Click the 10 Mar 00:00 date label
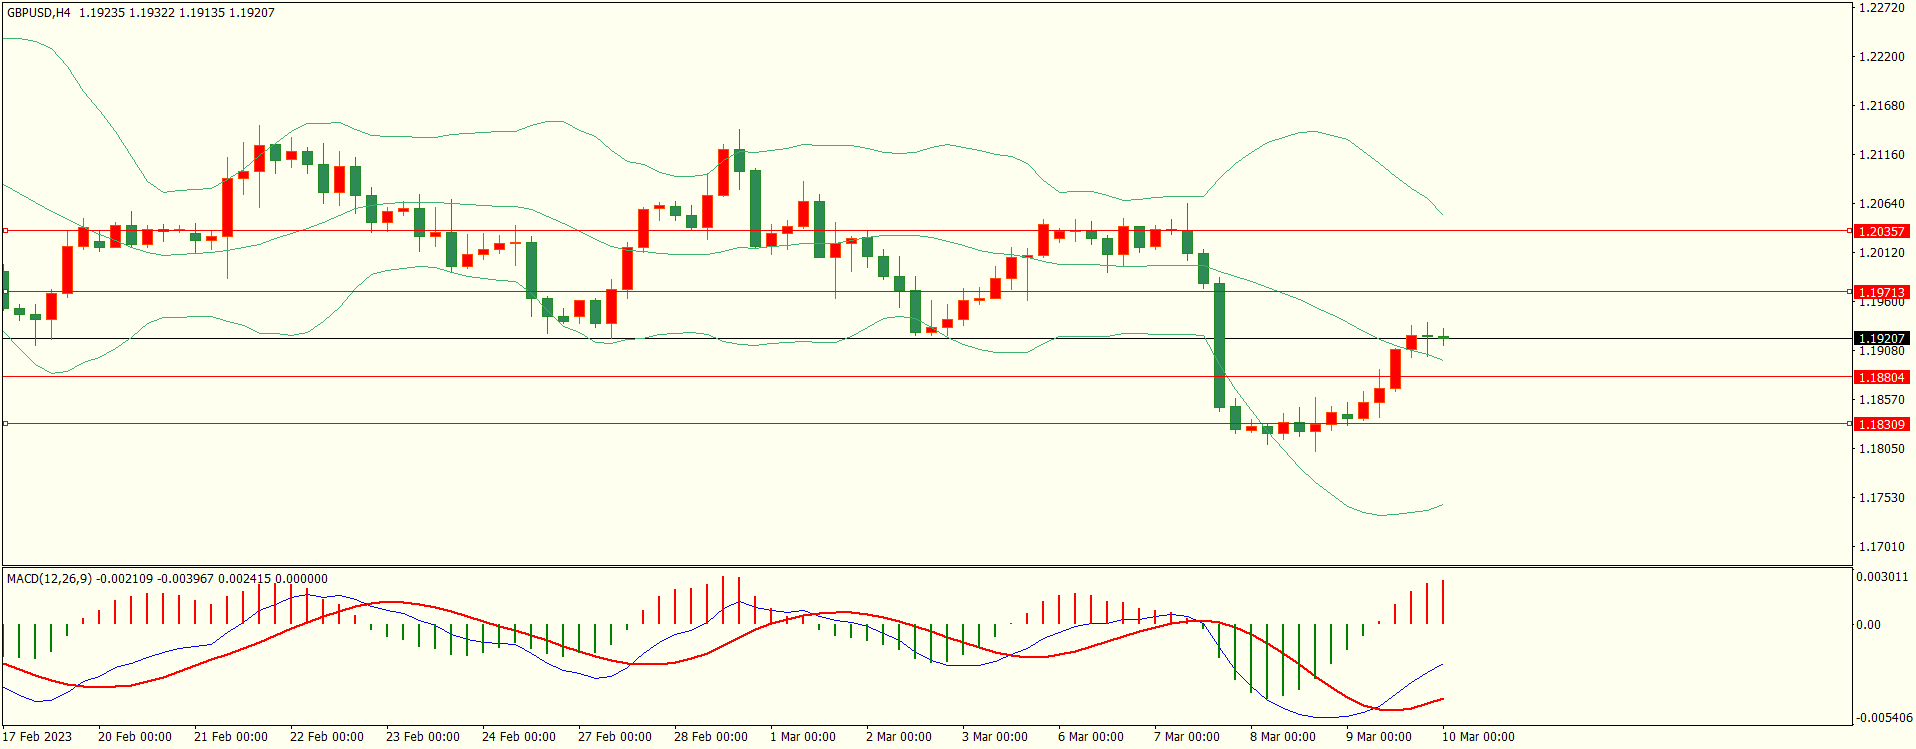 (x=1478, y=737)
